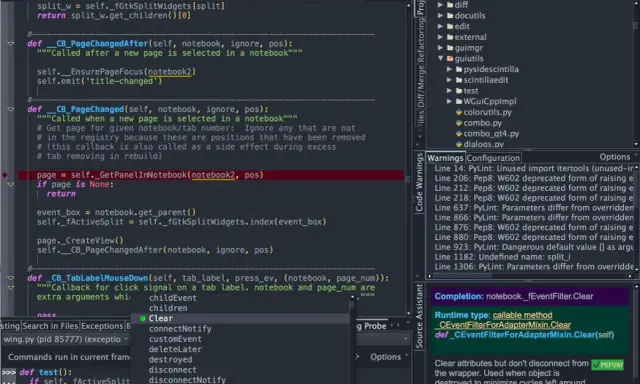The width and height of the screenshot is (640, 384).
Task: Click the folder icon of docutils
Action: 450,16
